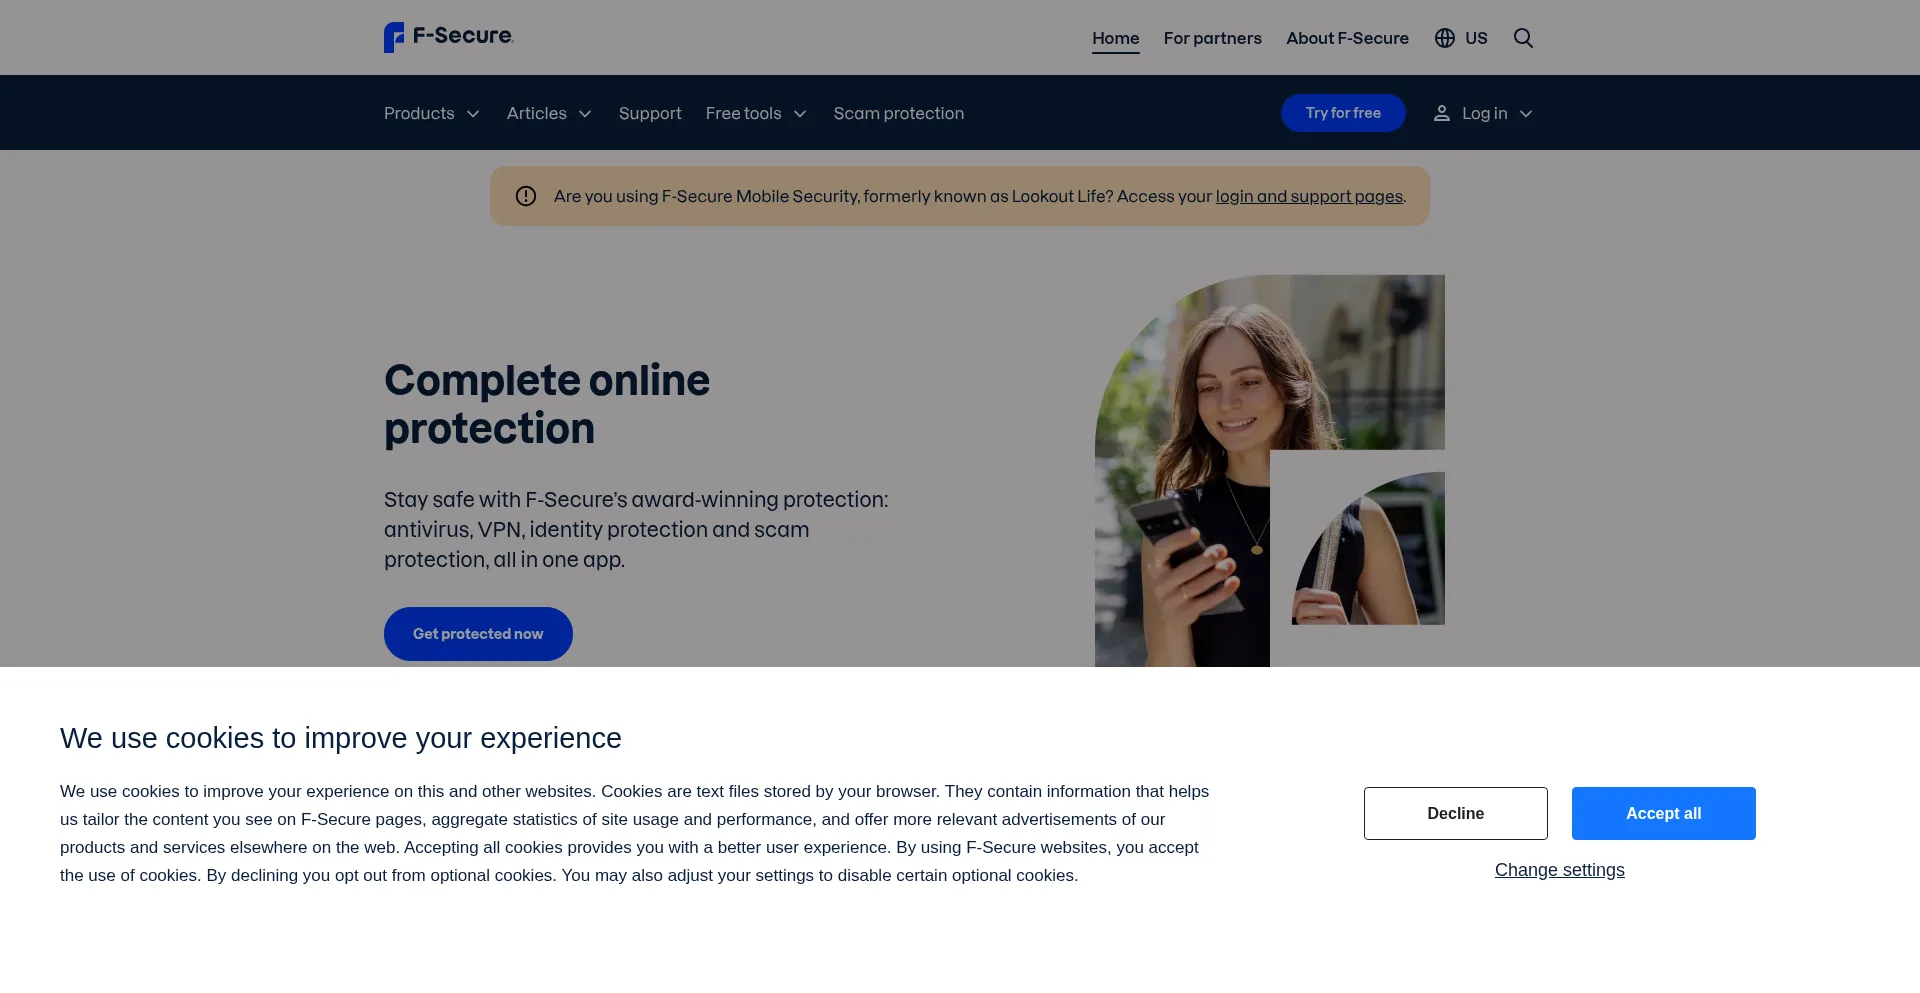This screenshot has height=993, width=1920.
Task: Open About F-Secure menu item
Action: 1347,38
